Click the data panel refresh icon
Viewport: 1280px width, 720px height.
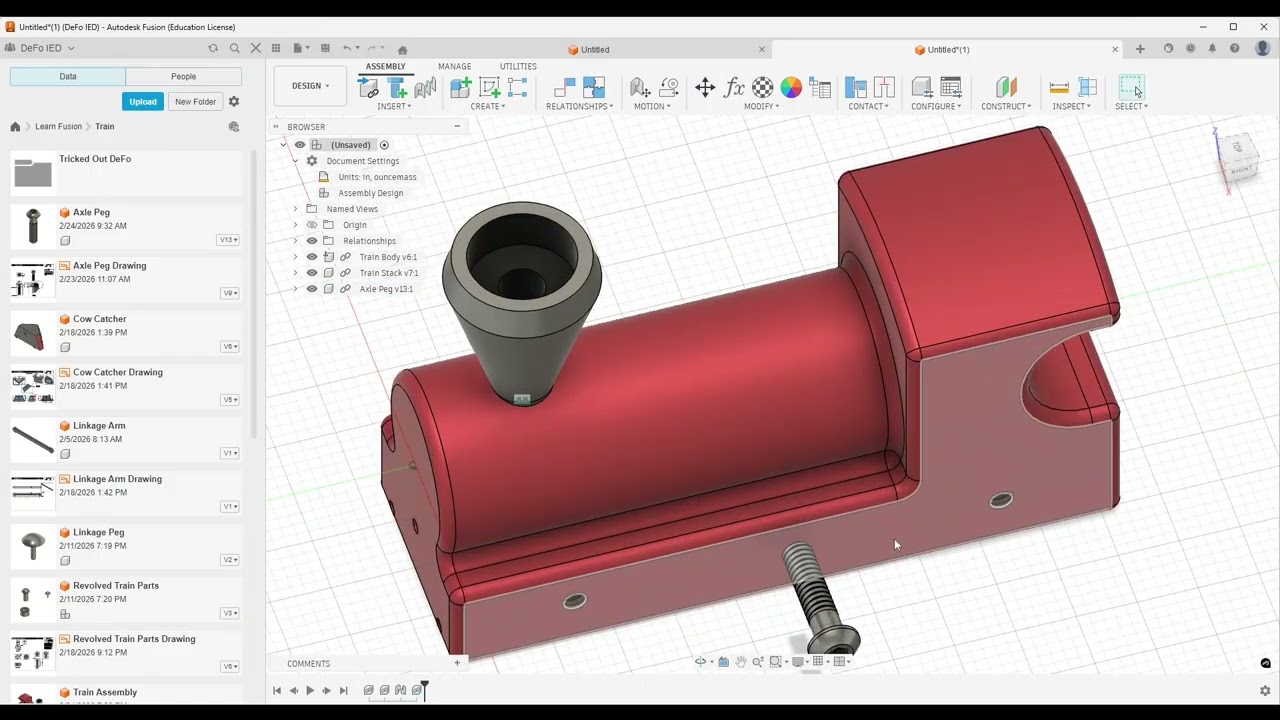pos(213,48)
